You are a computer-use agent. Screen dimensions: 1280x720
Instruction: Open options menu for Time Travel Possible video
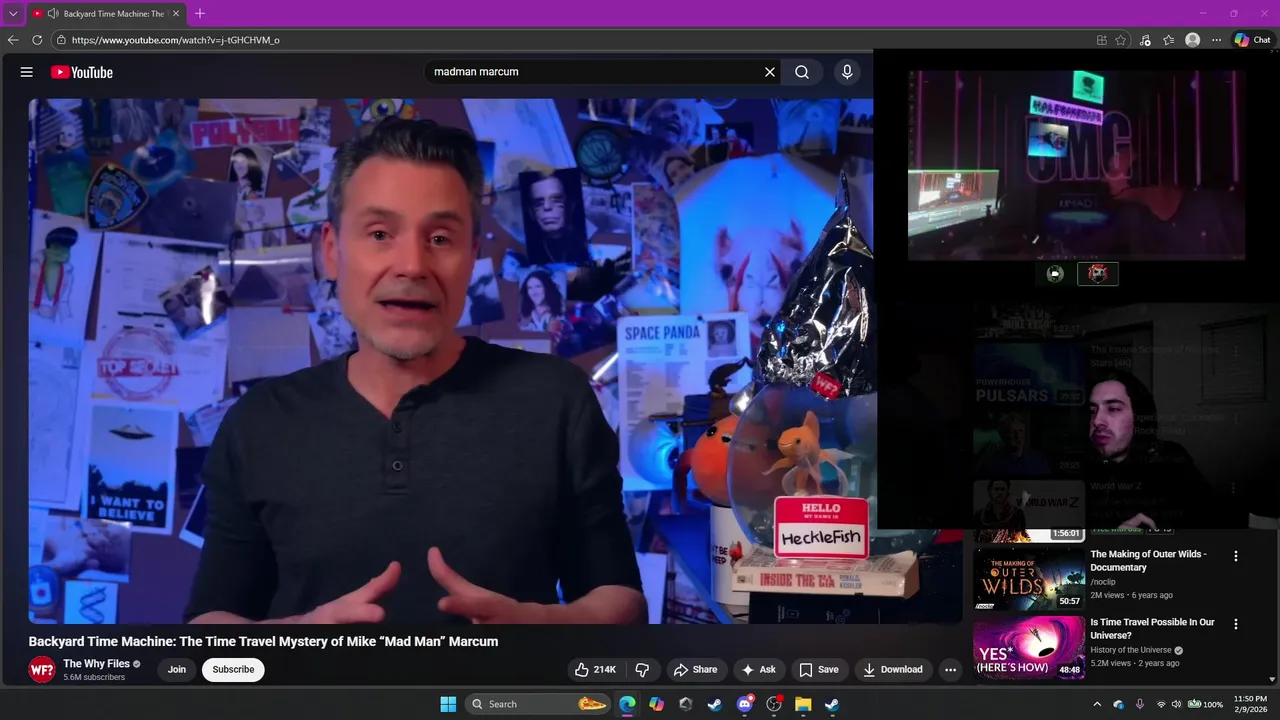(1236, 624)
